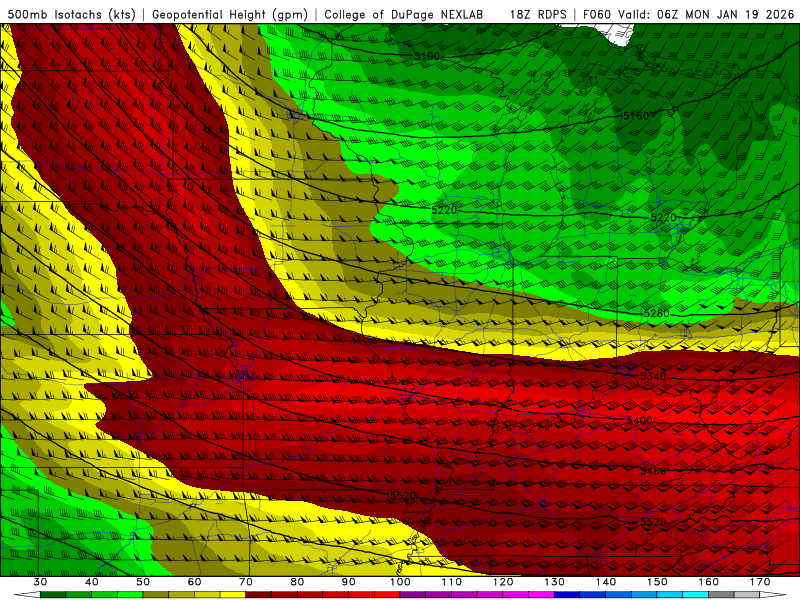Viewport: 800px width, 600px height.
Task: Select the bright magenta 125-130 kt legend swatch
Action: (x=541, y=595)
